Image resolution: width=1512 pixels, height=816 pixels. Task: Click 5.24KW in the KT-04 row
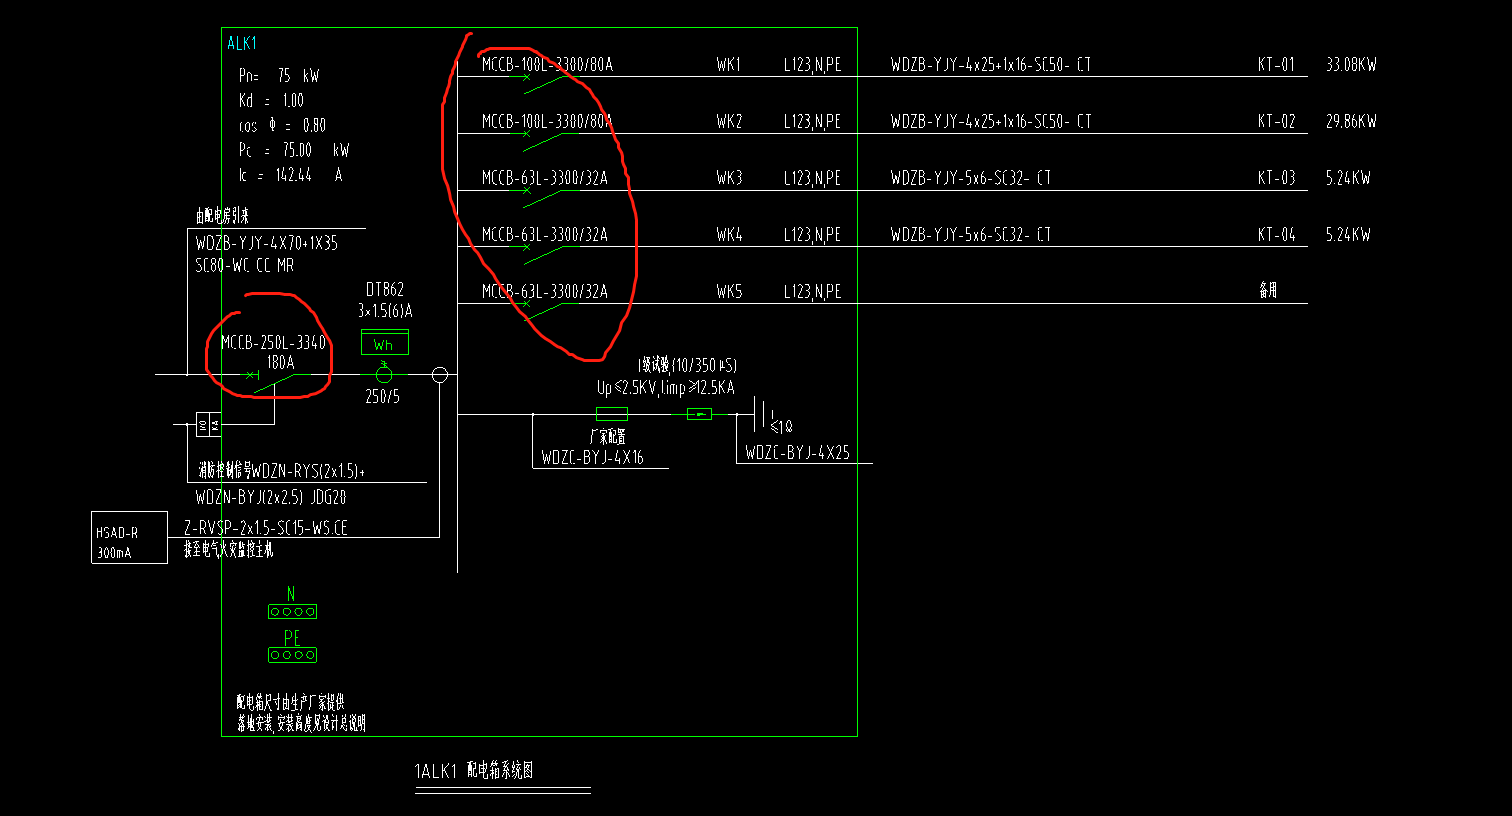[1348, 235]
